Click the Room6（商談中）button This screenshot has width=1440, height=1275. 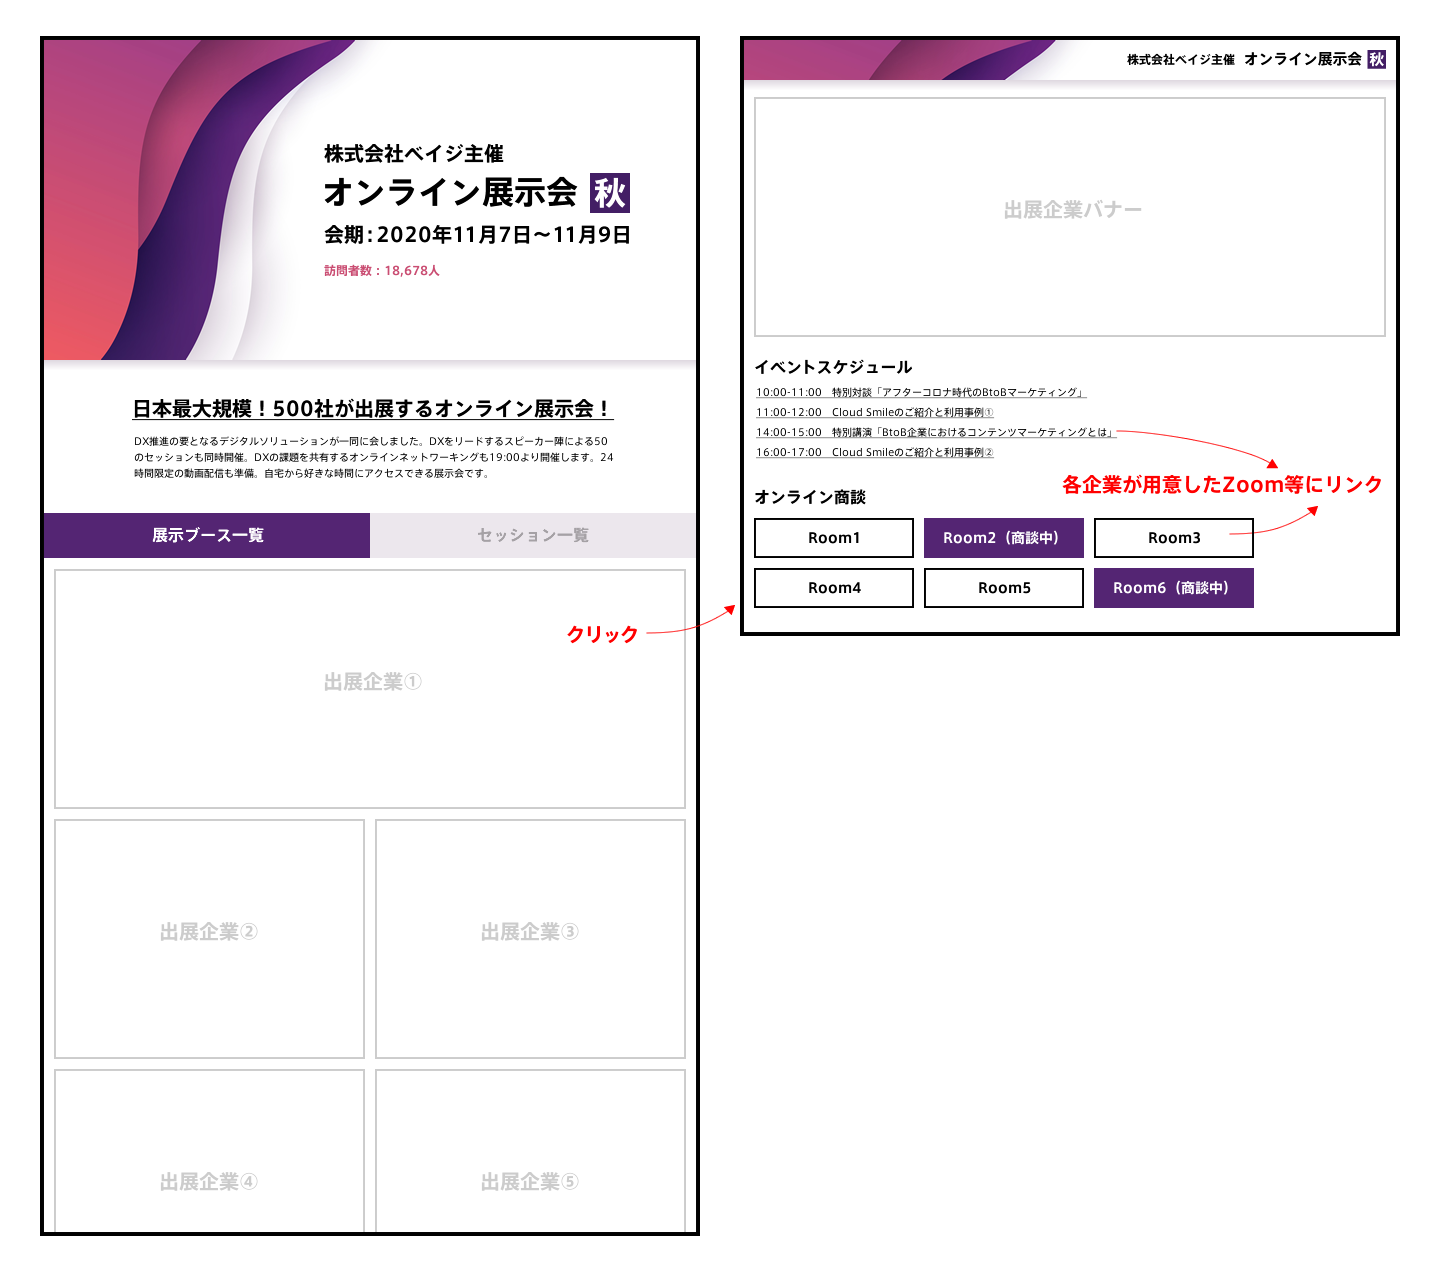pyautogui.click(x=1174, y=588)
